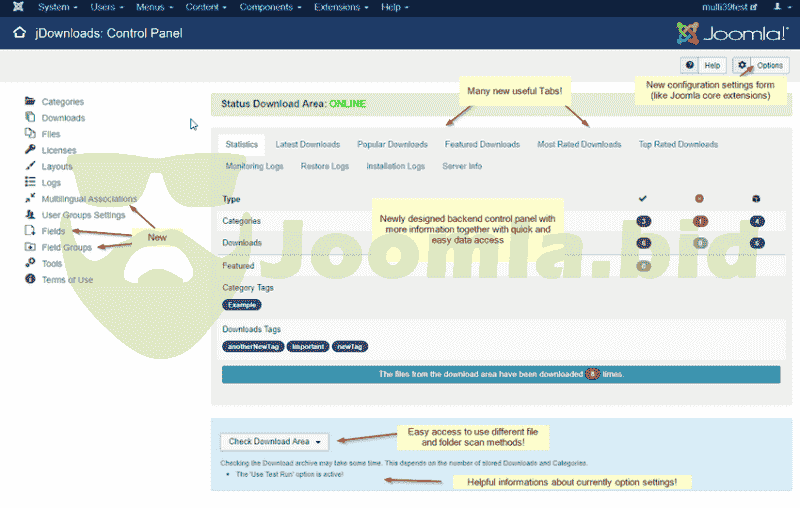Click the Tools wrench icon in sidebar

click(30, 263)
